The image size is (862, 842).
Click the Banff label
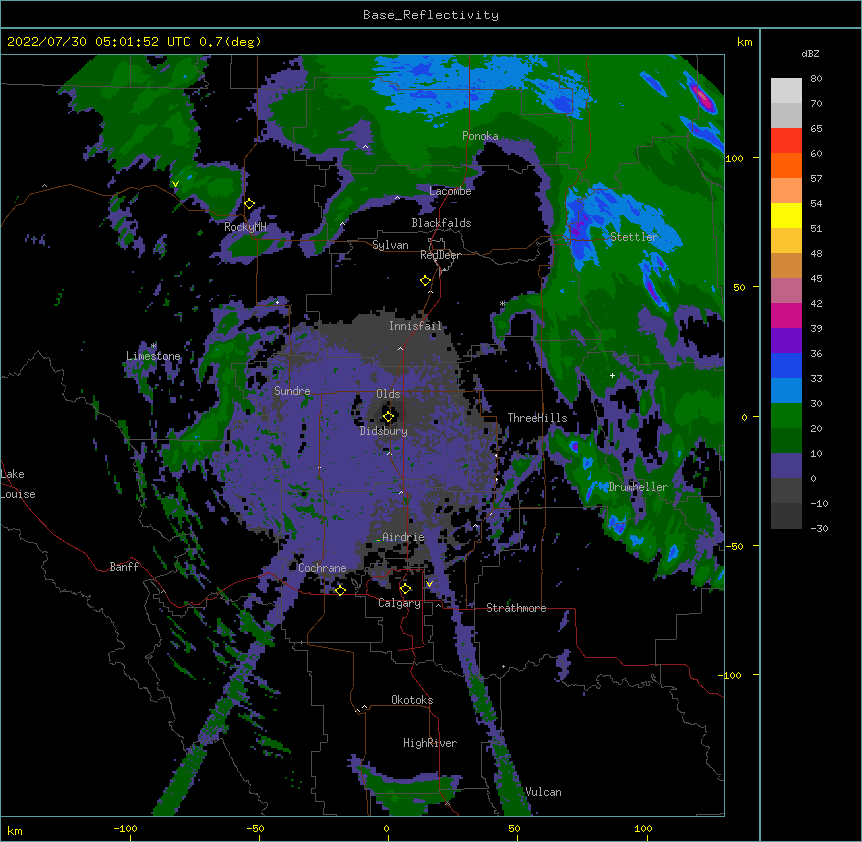(124, 567)
